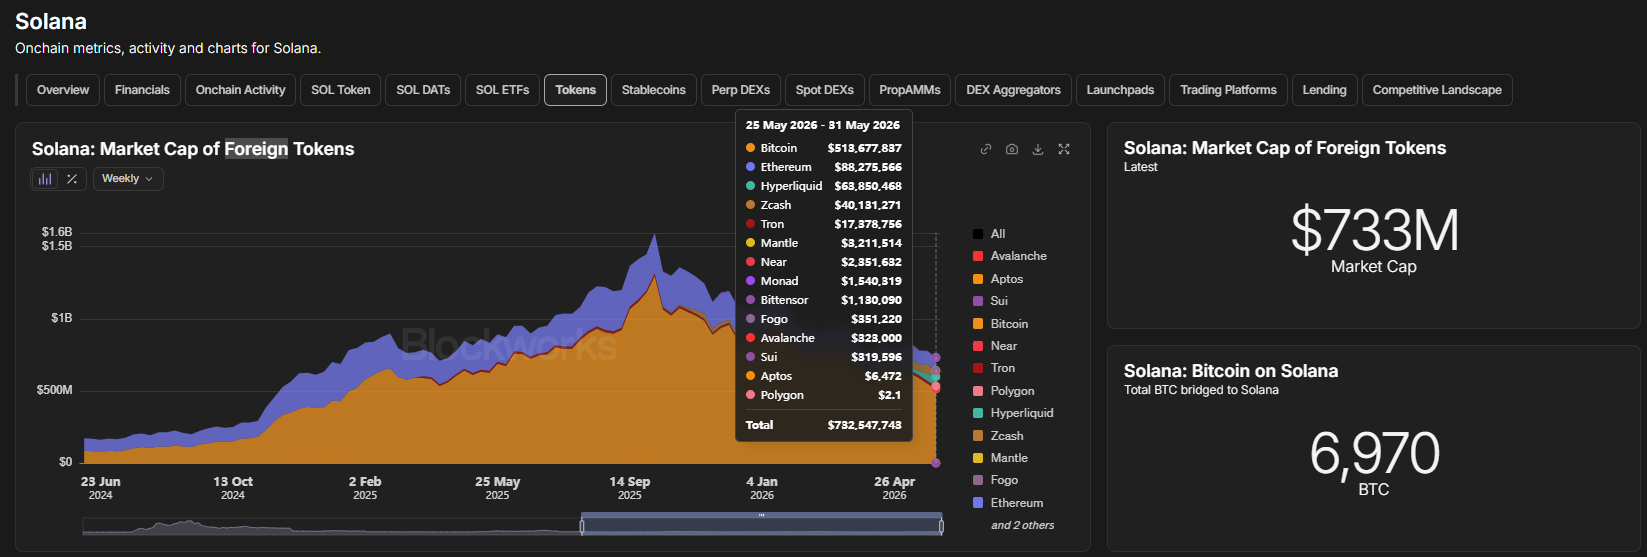Screen dimensions: 1647x557
Task: Click chart title 'Solana: Market Cap of Foreign Tokens'
Action: 193,149
